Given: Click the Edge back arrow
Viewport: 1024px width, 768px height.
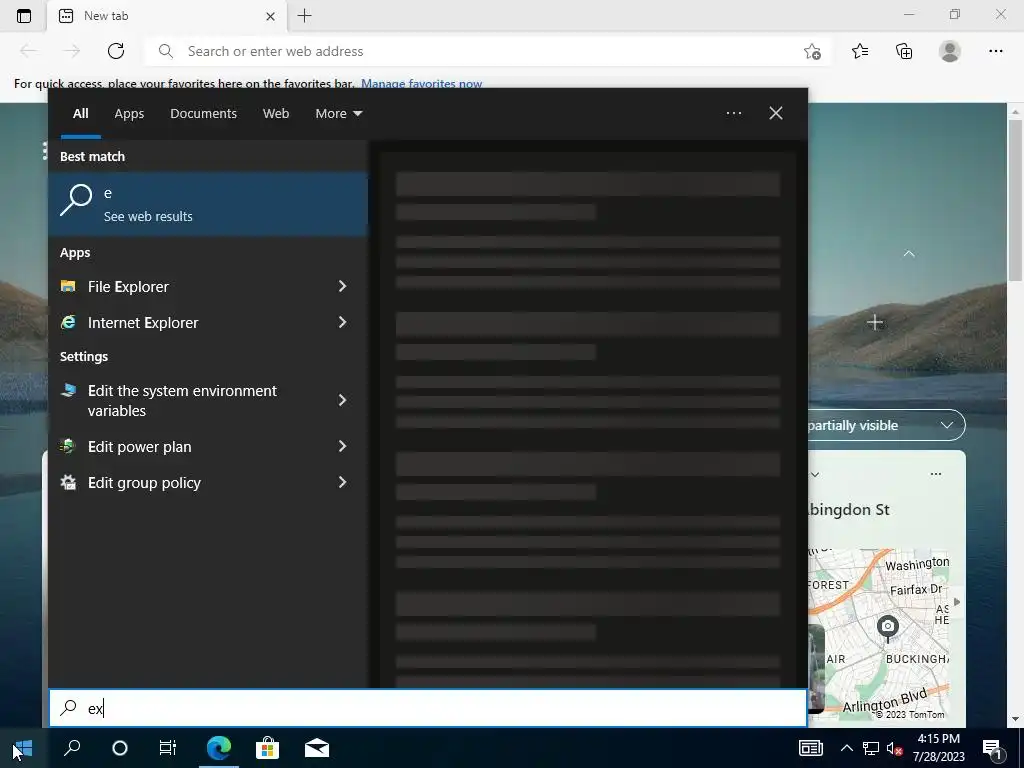Looking at the screenshot, I should (x=28, y=51).
